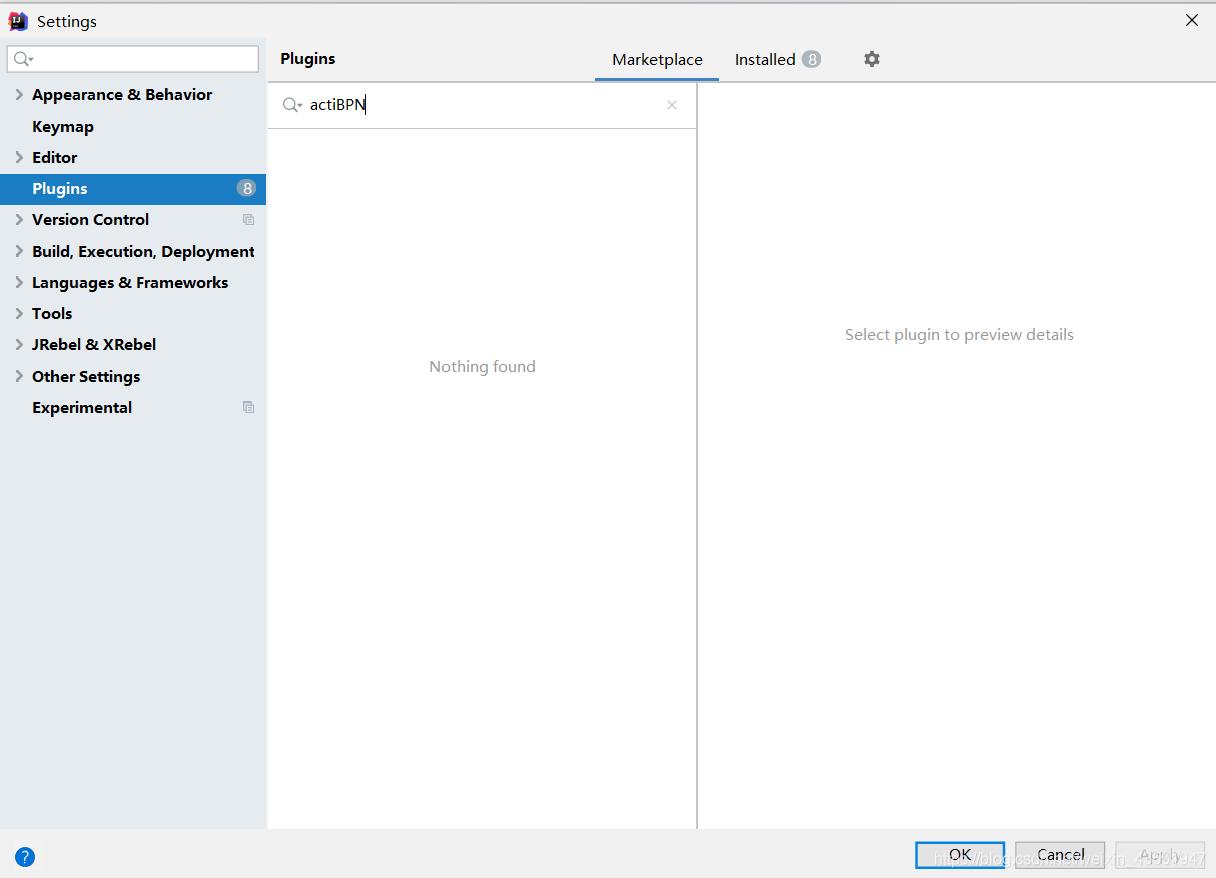Close the Settings dialog window

tap(1191, 21)
